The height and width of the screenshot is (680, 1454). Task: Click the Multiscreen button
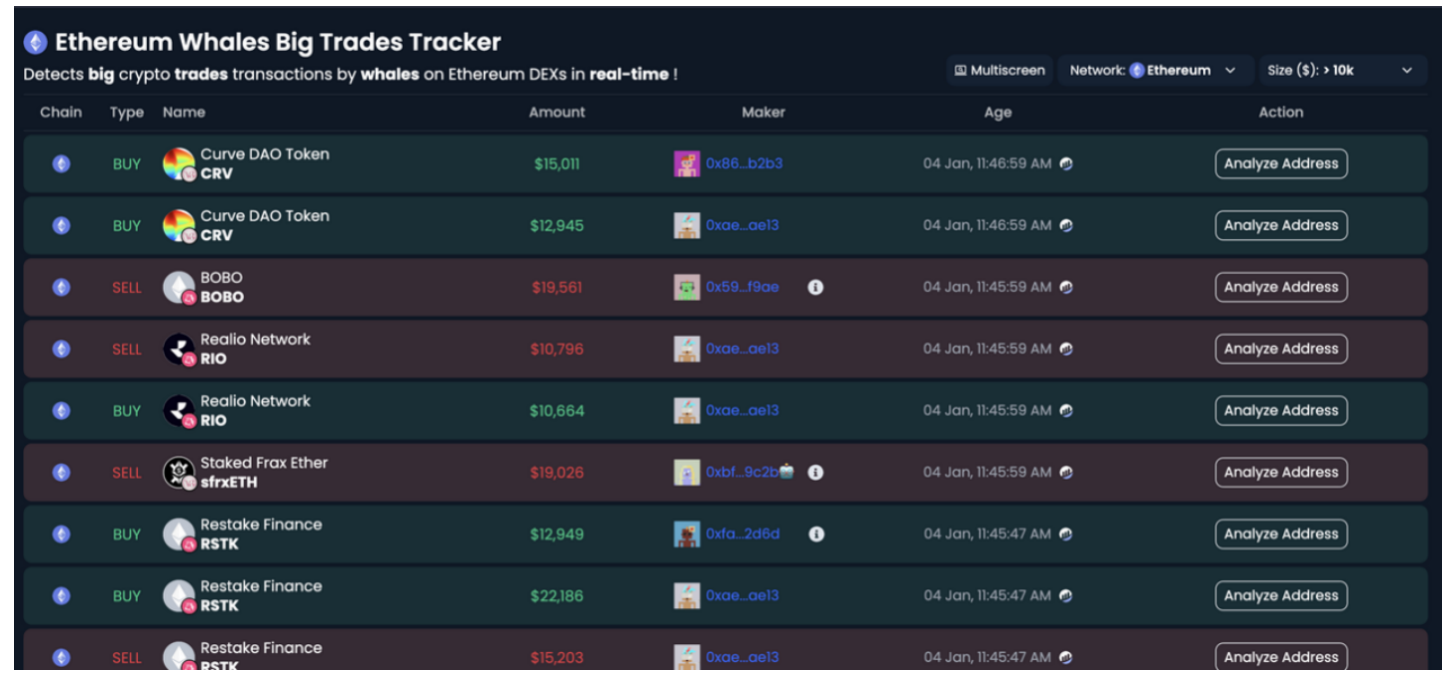click(x=1000, y=70)
